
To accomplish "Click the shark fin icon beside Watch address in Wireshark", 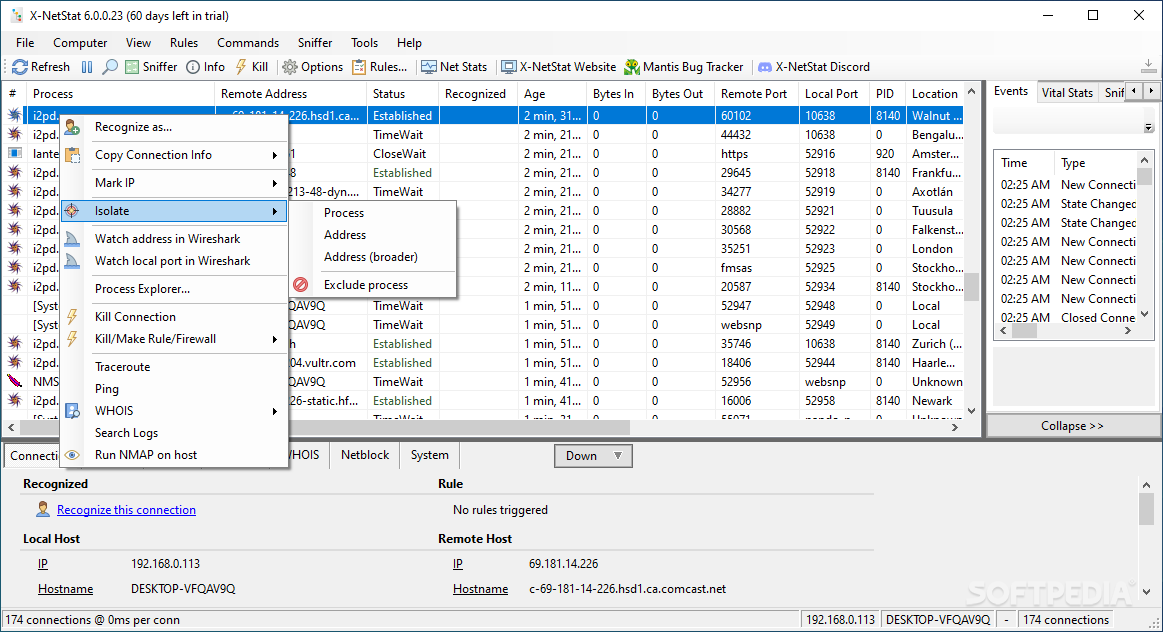I will pyautogui.click(x=72, y=239).
